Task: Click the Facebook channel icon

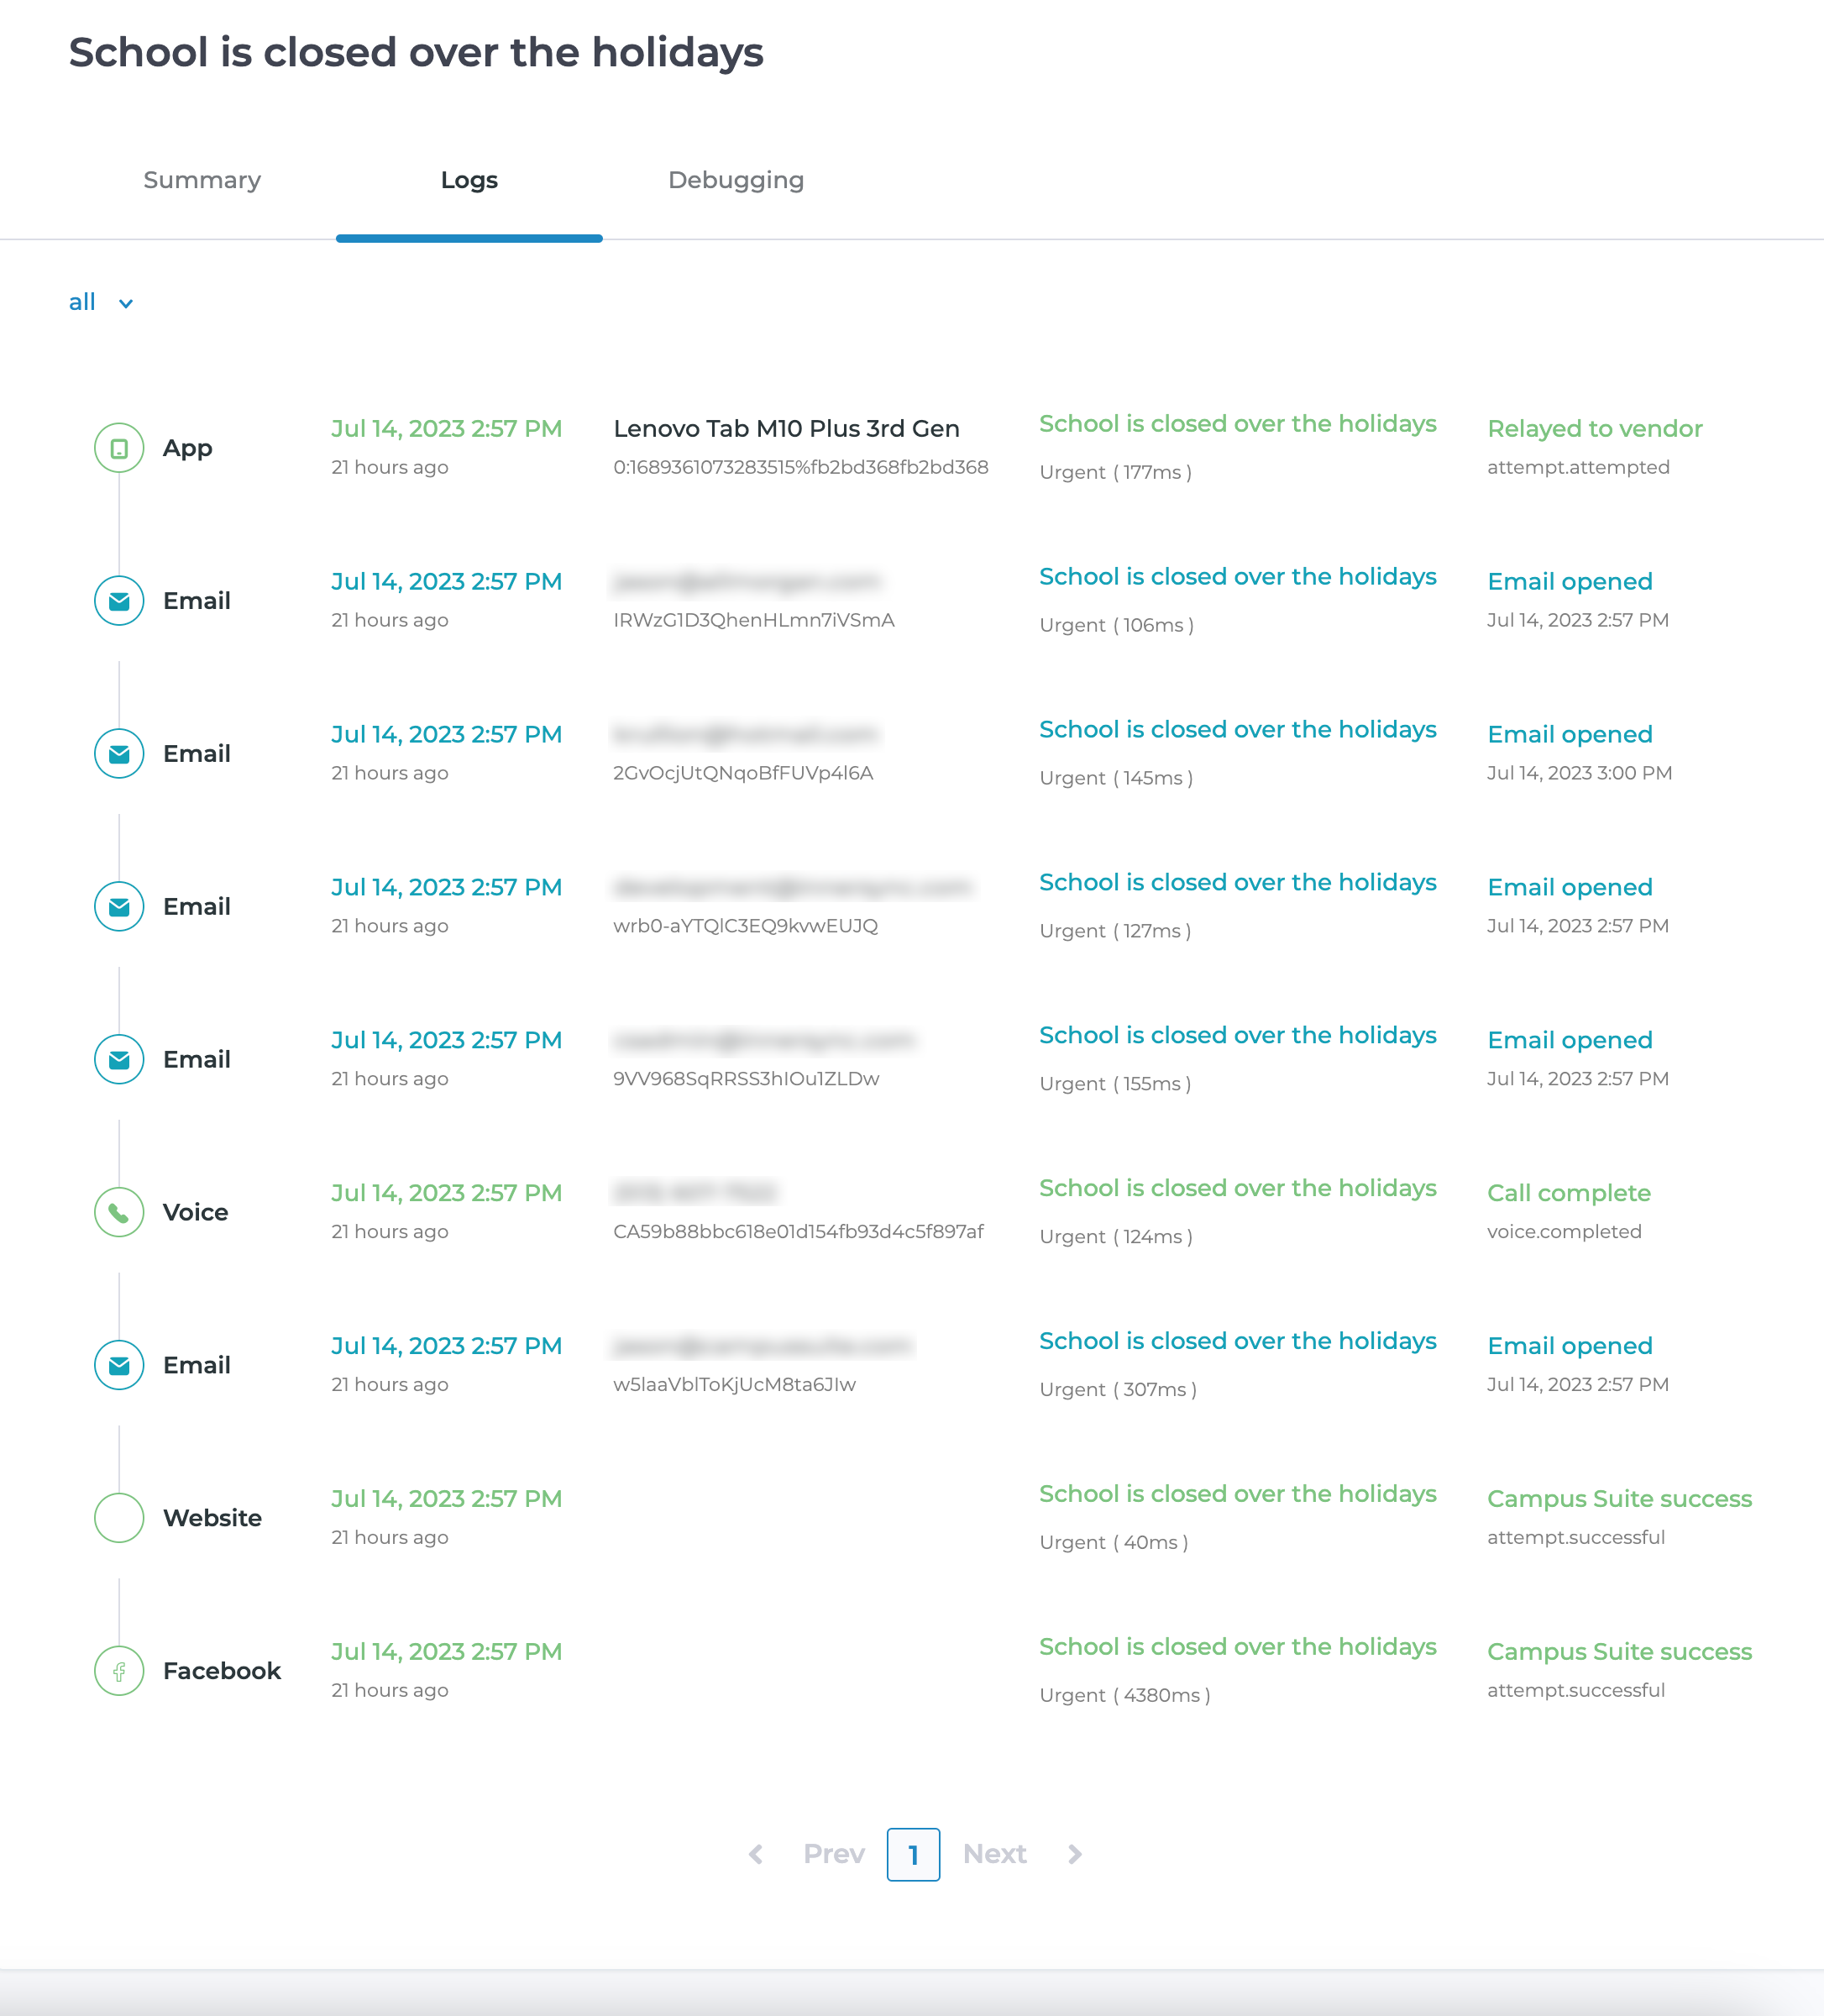Action: 119,1671
